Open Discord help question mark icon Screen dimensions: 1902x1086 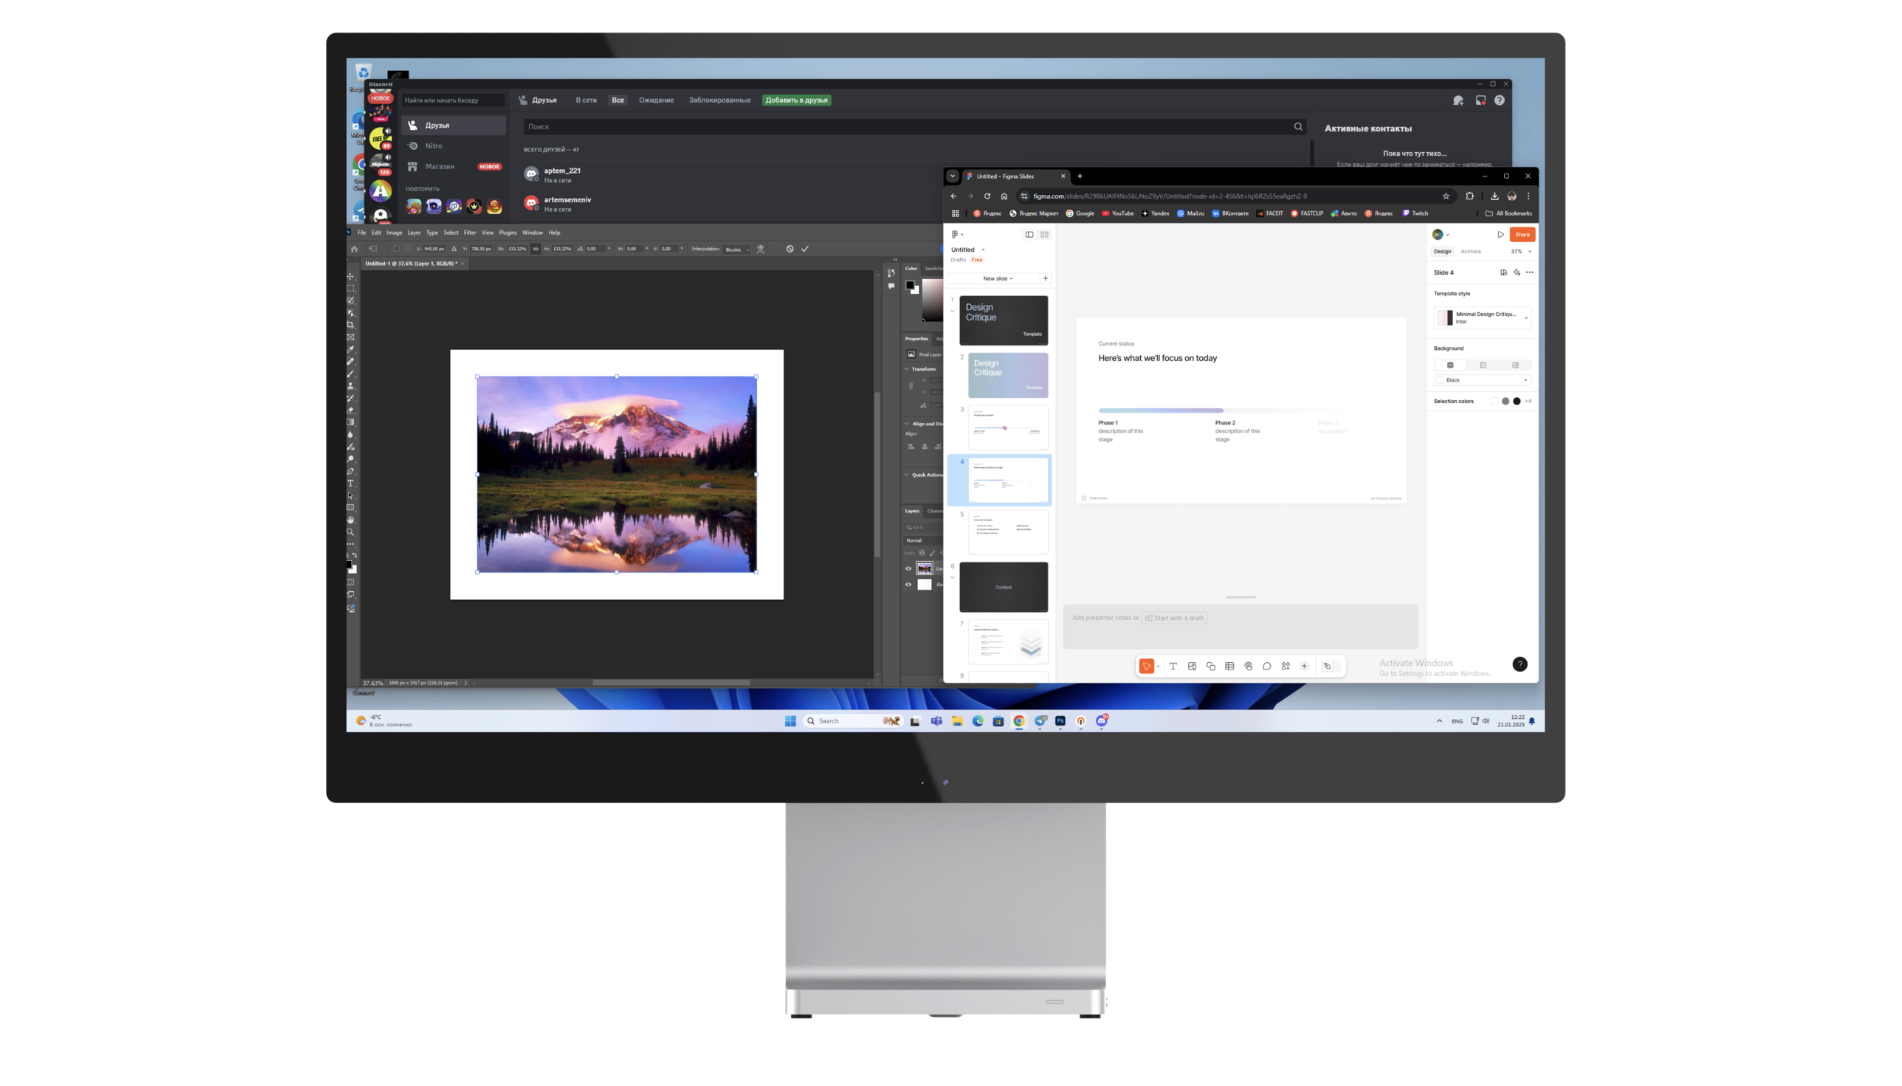click(1499, 100)
